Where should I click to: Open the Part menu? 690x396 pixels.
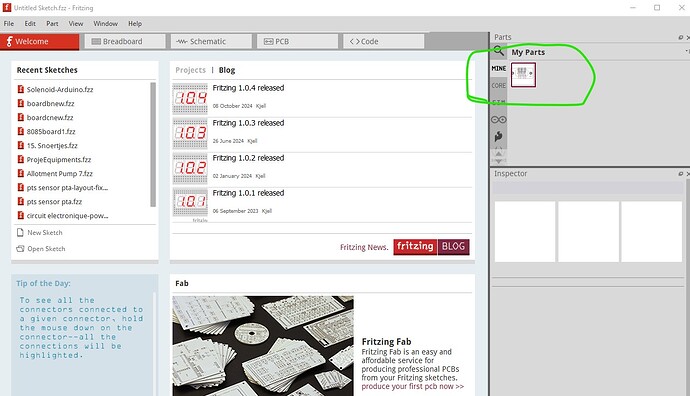tap(52, 23)
